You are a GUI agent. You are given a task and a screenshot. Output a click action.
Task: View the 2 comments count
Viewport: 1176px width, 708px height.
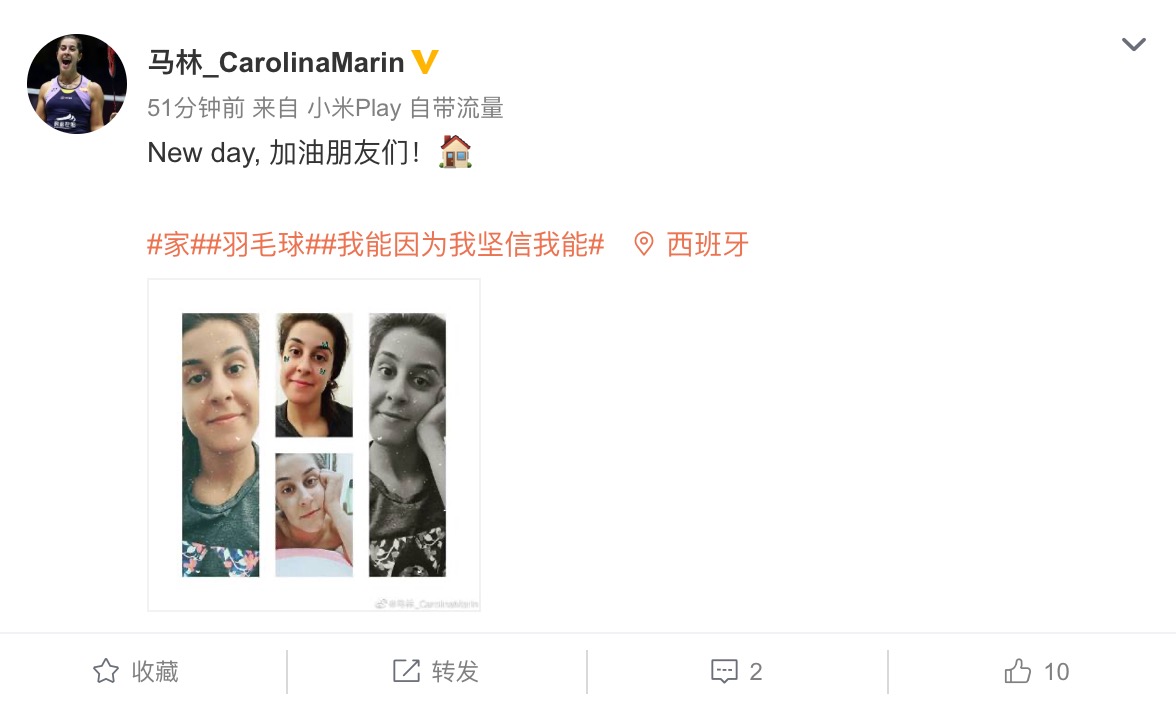[x=756, y=671]
